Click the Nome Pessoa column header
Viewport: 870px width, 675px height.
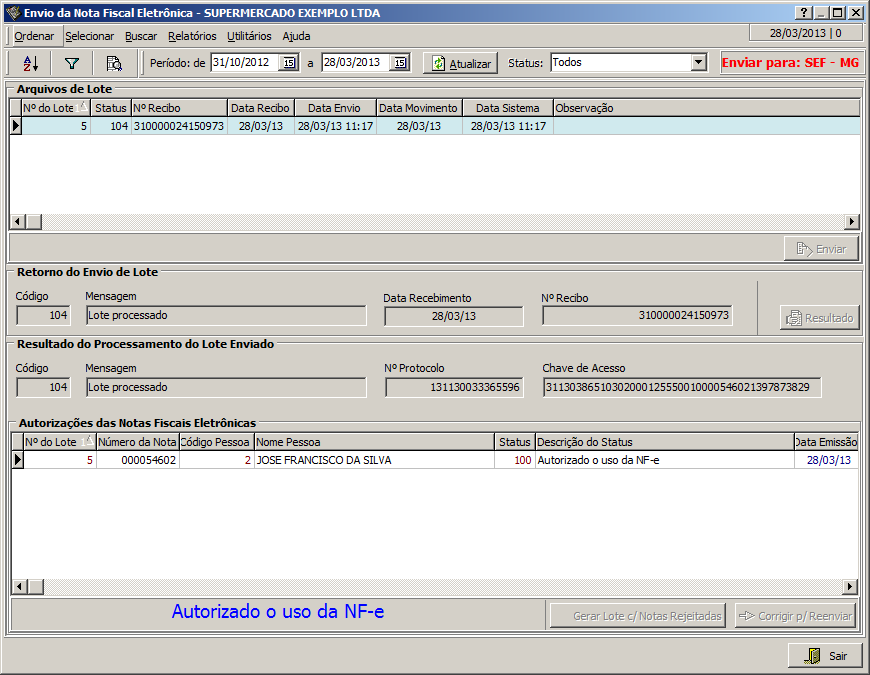pyautogui.click(x=373, y=442)
